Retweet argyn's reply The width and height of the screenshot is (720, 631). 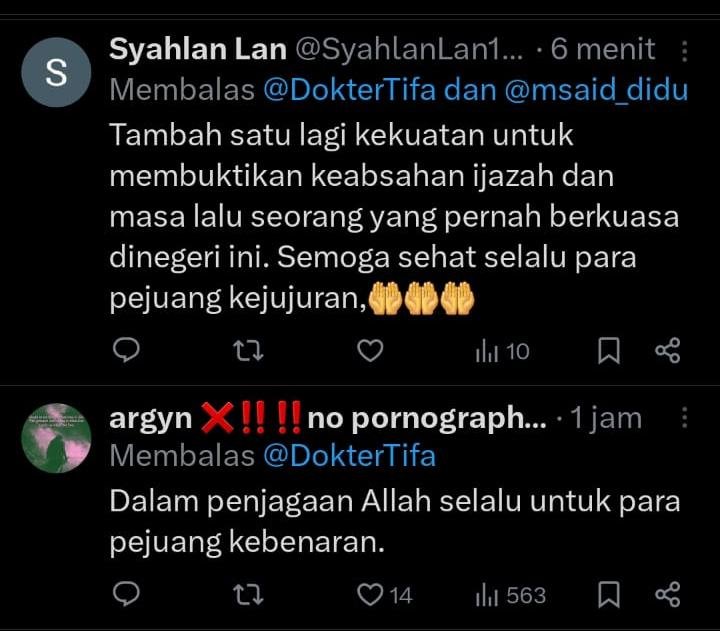[248, 595]
